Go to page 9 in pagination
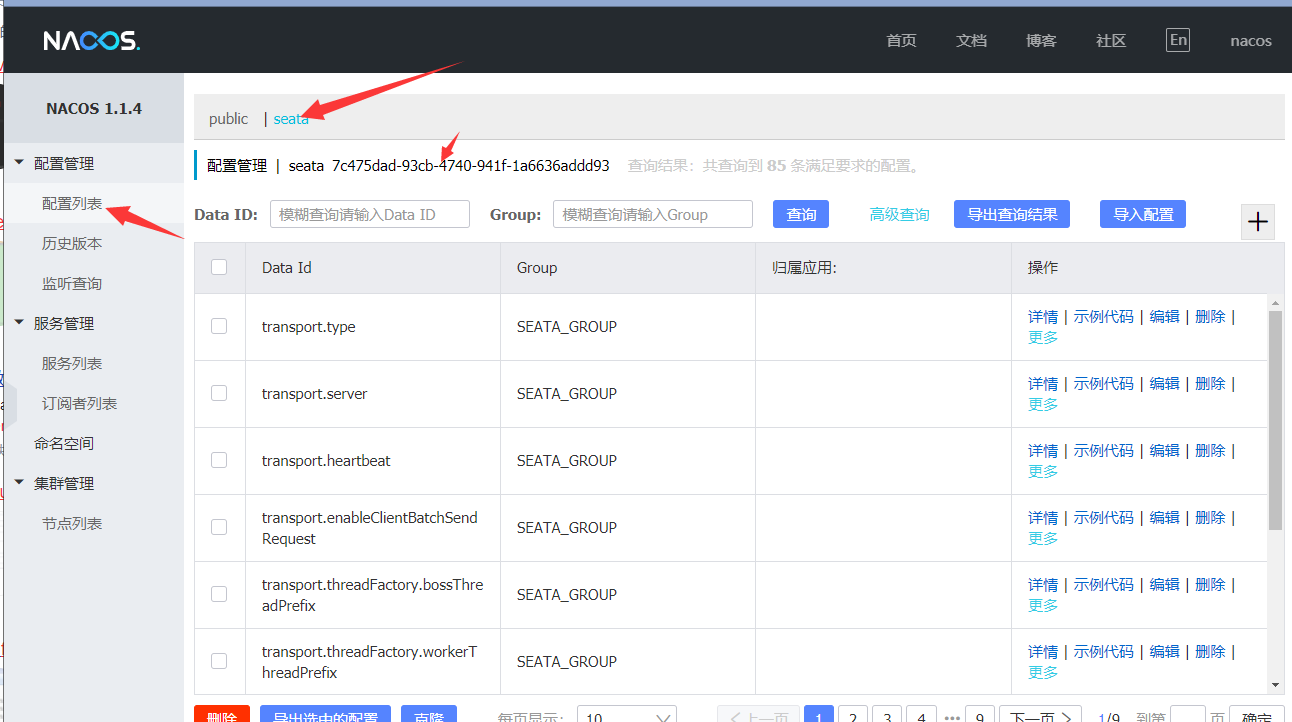The height and width of the screenshot is (722, 1292). (x=980, y=715)
